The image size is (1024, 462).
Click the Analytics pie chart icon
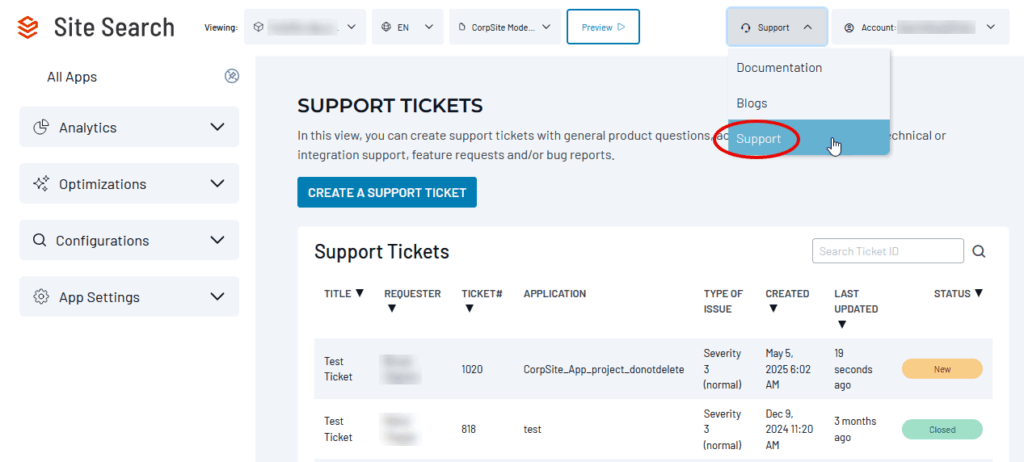(x=41, y=127)
